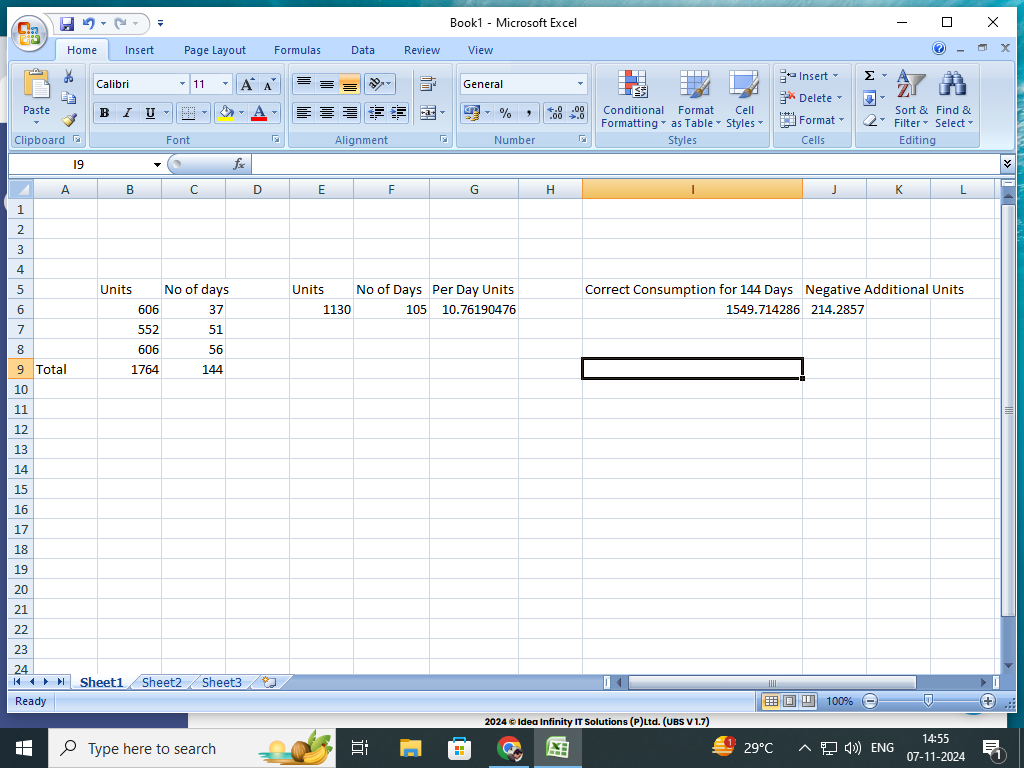Apply comma style number format
1024x768 pixels.
click(528, 113)
